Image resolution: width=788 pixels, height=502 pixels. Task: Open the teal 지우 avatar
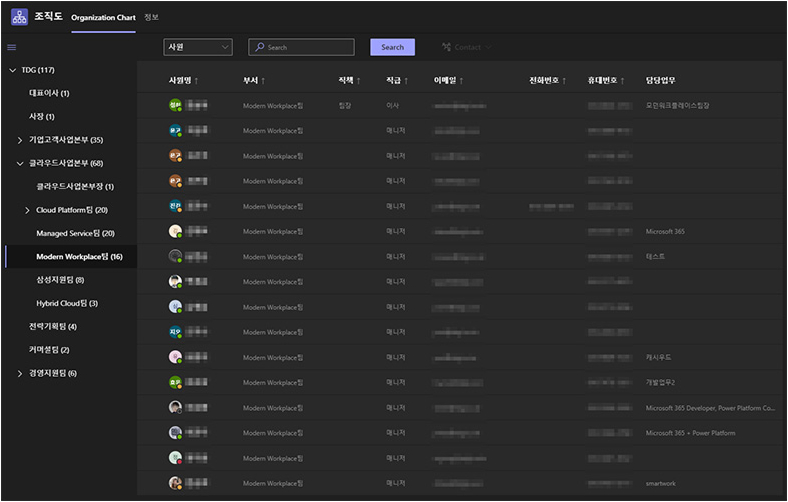[x=175, y=332]
